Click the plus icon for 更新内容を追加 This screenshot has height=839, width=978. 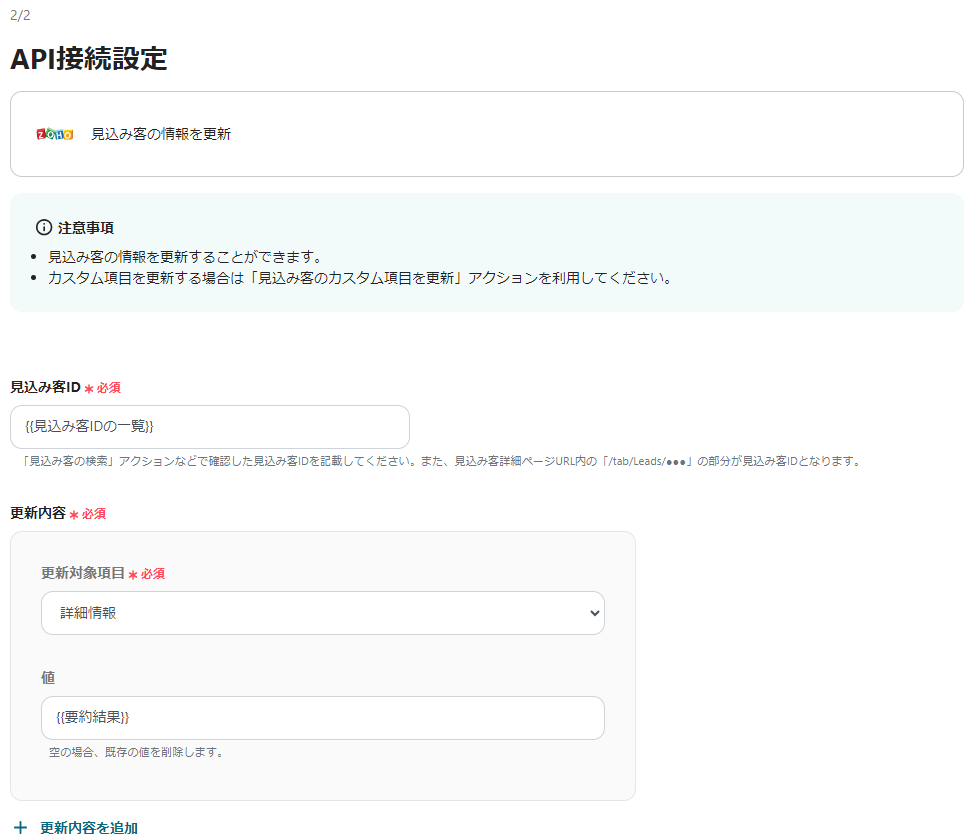pos(21,827)
